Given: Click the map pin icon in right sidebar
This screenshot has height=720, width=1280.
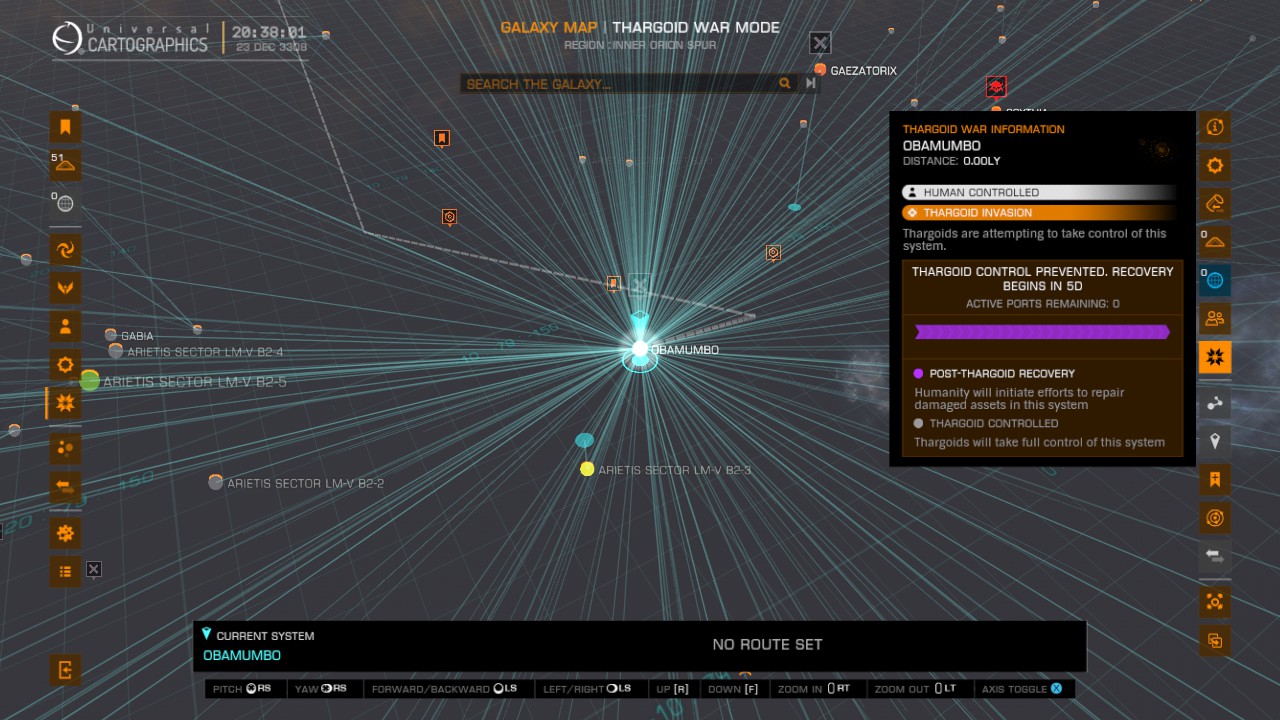Looking at the screenshot, I should point(1215,441).
